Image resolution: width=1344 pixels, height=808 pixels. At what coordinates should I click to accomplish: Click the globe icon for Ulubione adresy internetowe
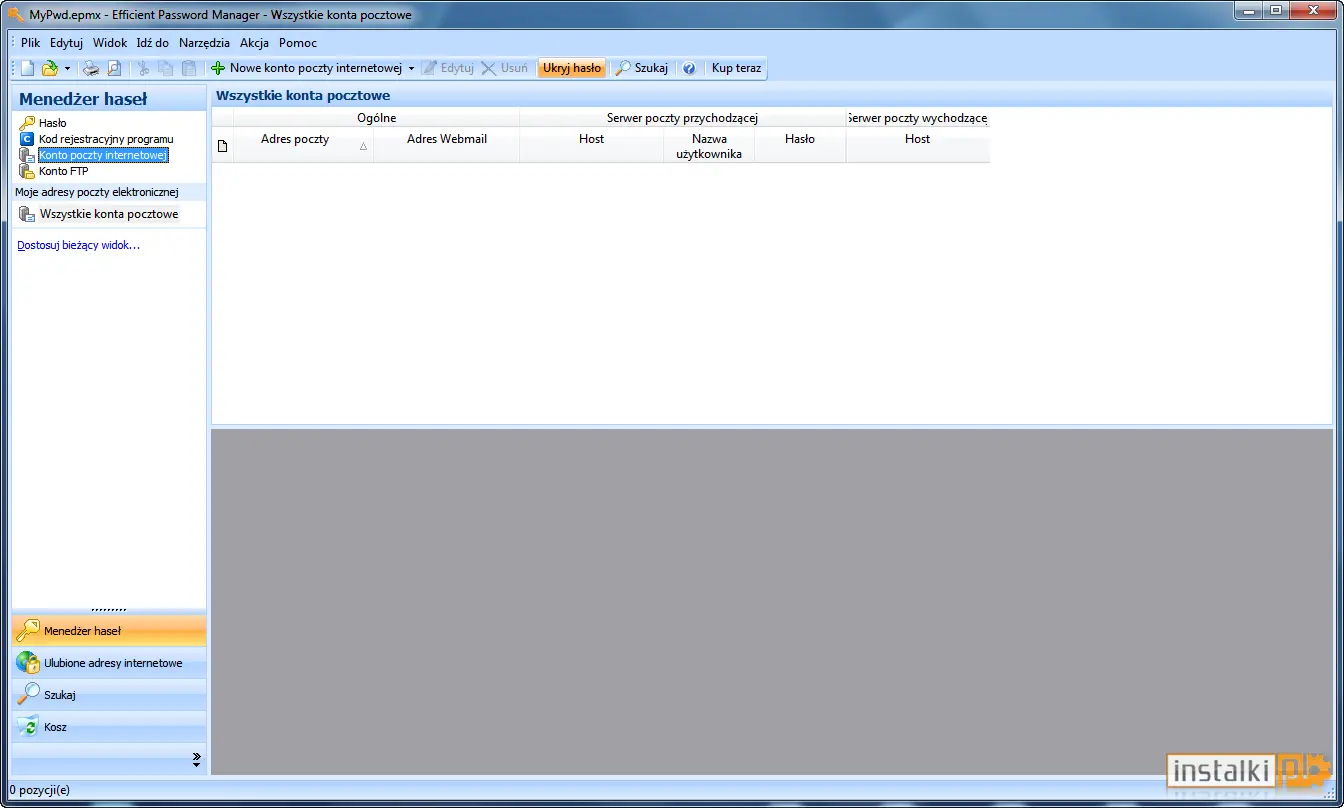[28, 663]
